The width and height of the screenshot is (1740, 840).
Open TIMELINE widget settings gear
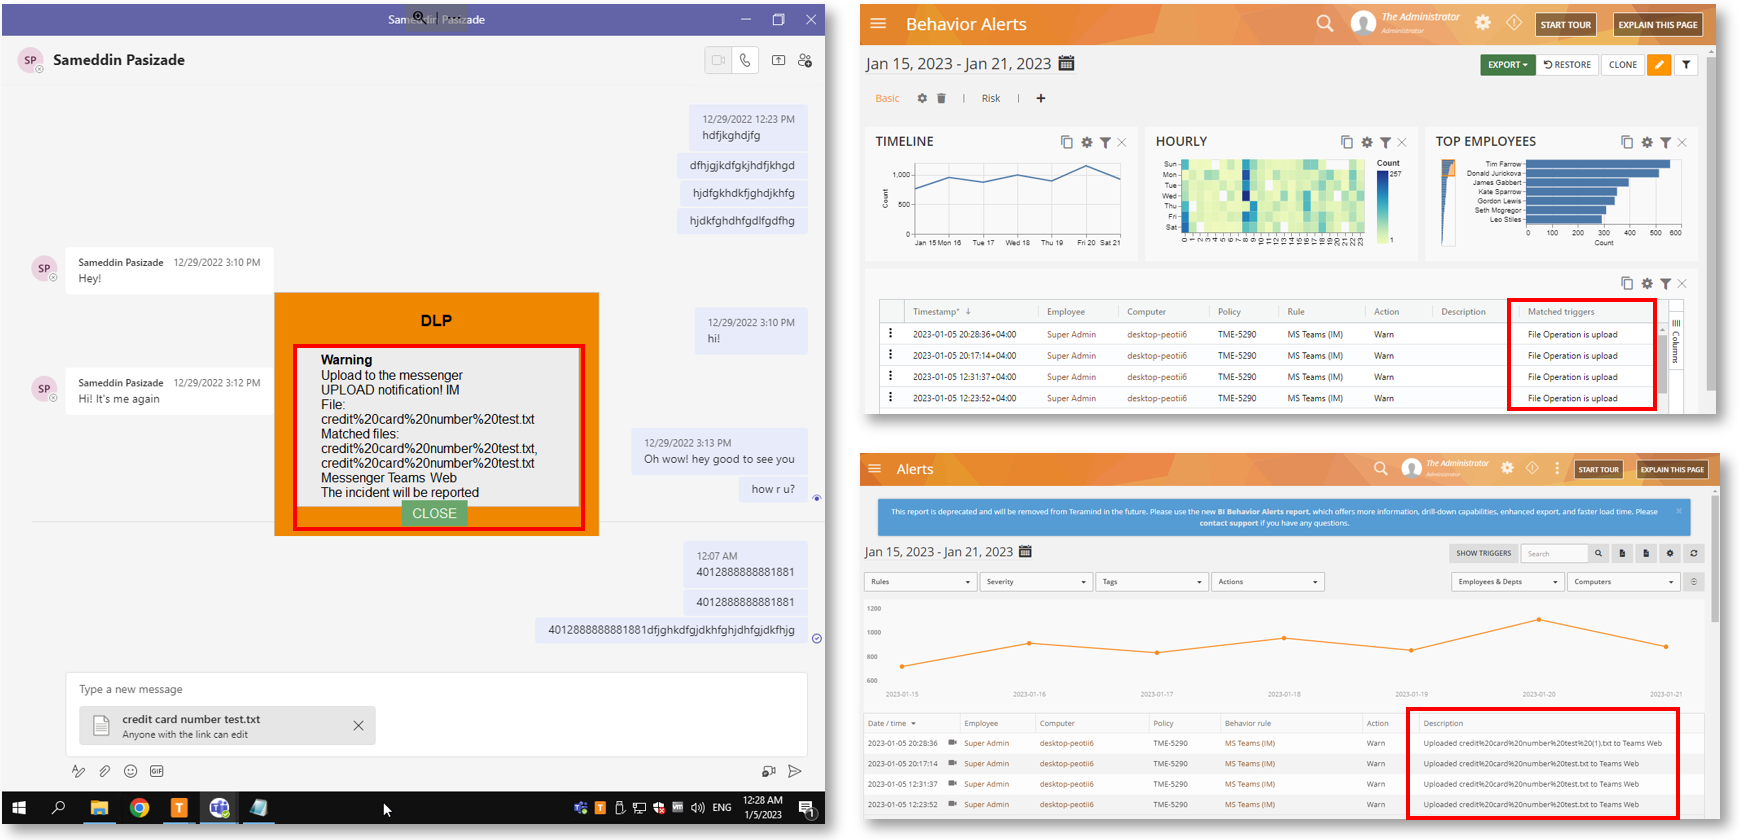(x=1087, y=142)
